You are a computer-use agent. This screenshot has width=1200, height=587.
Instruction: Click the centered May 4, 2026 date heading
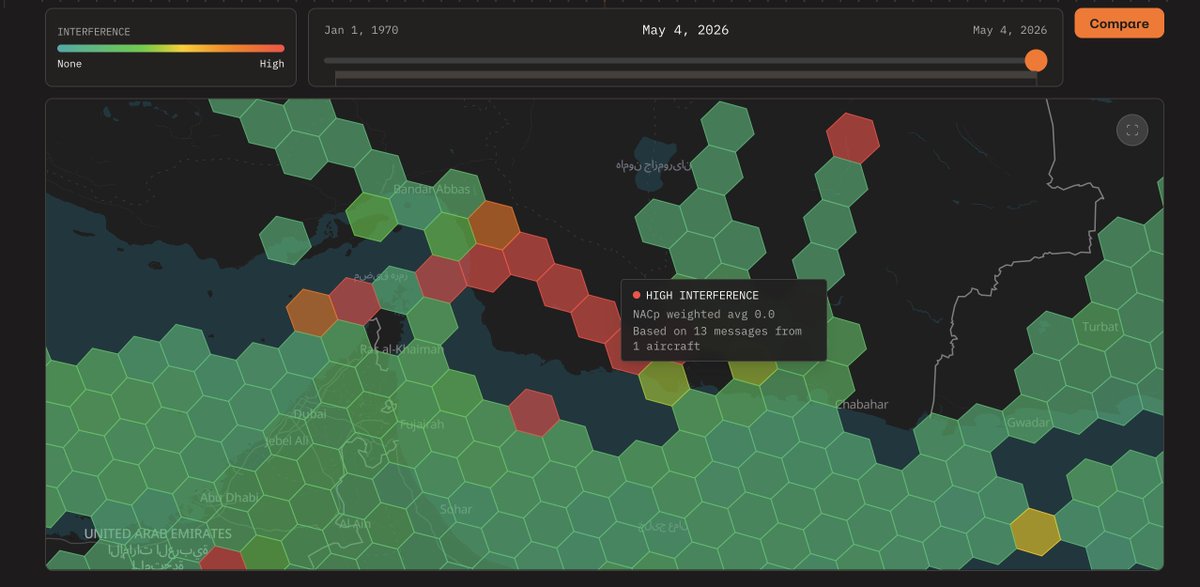pyautogui.click(x=685, y=30)
